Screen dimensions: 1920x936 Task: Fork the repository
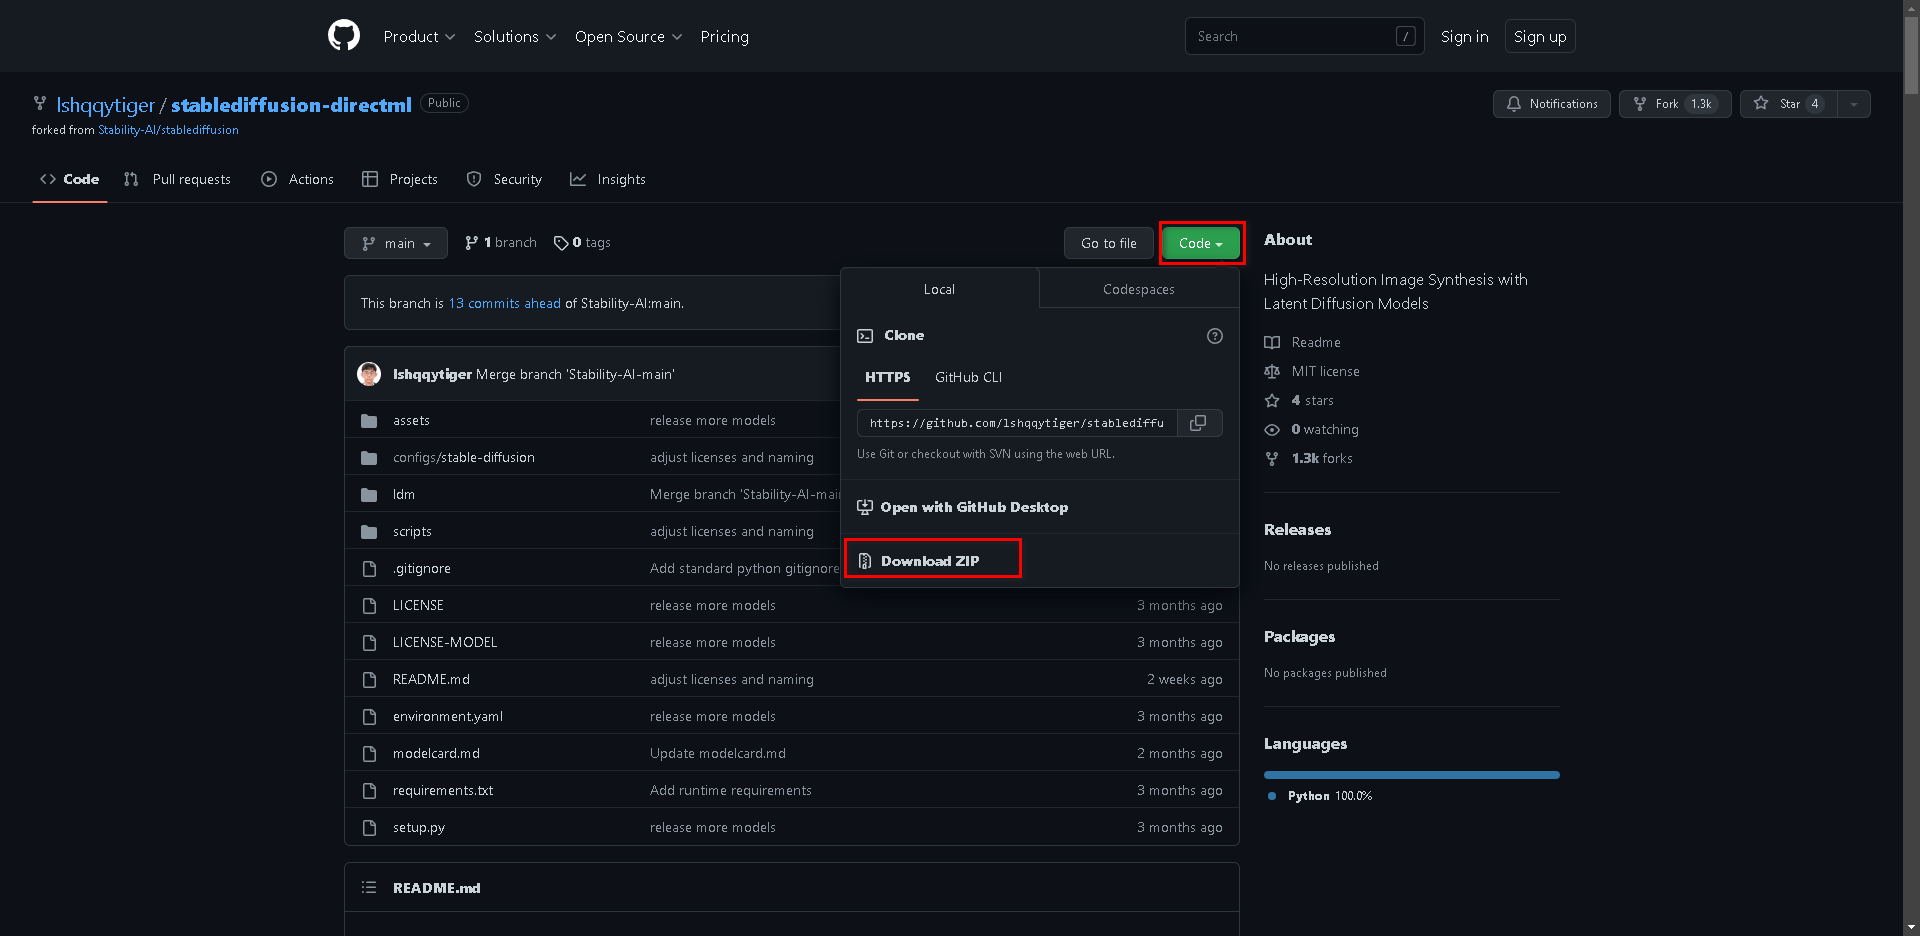coord(1675,104)
